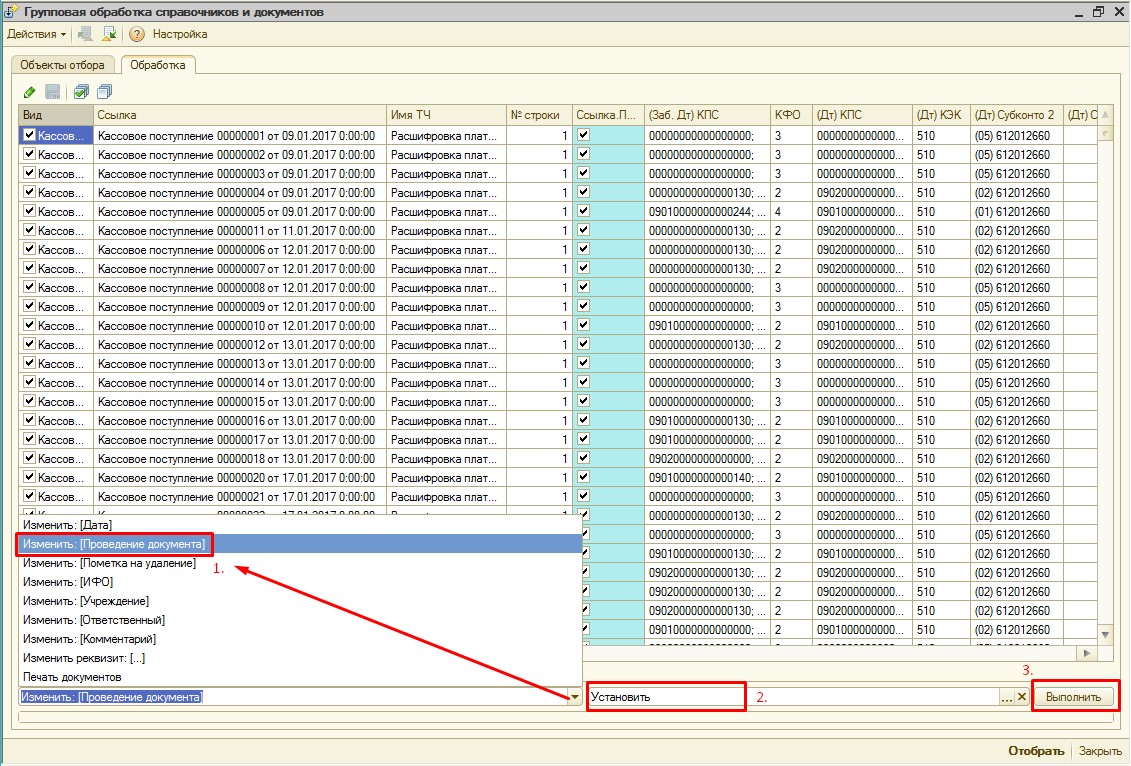Click the ellipsis value selection button
The height and width of the screenshot is (766, 1131).
click(1006, 697)
